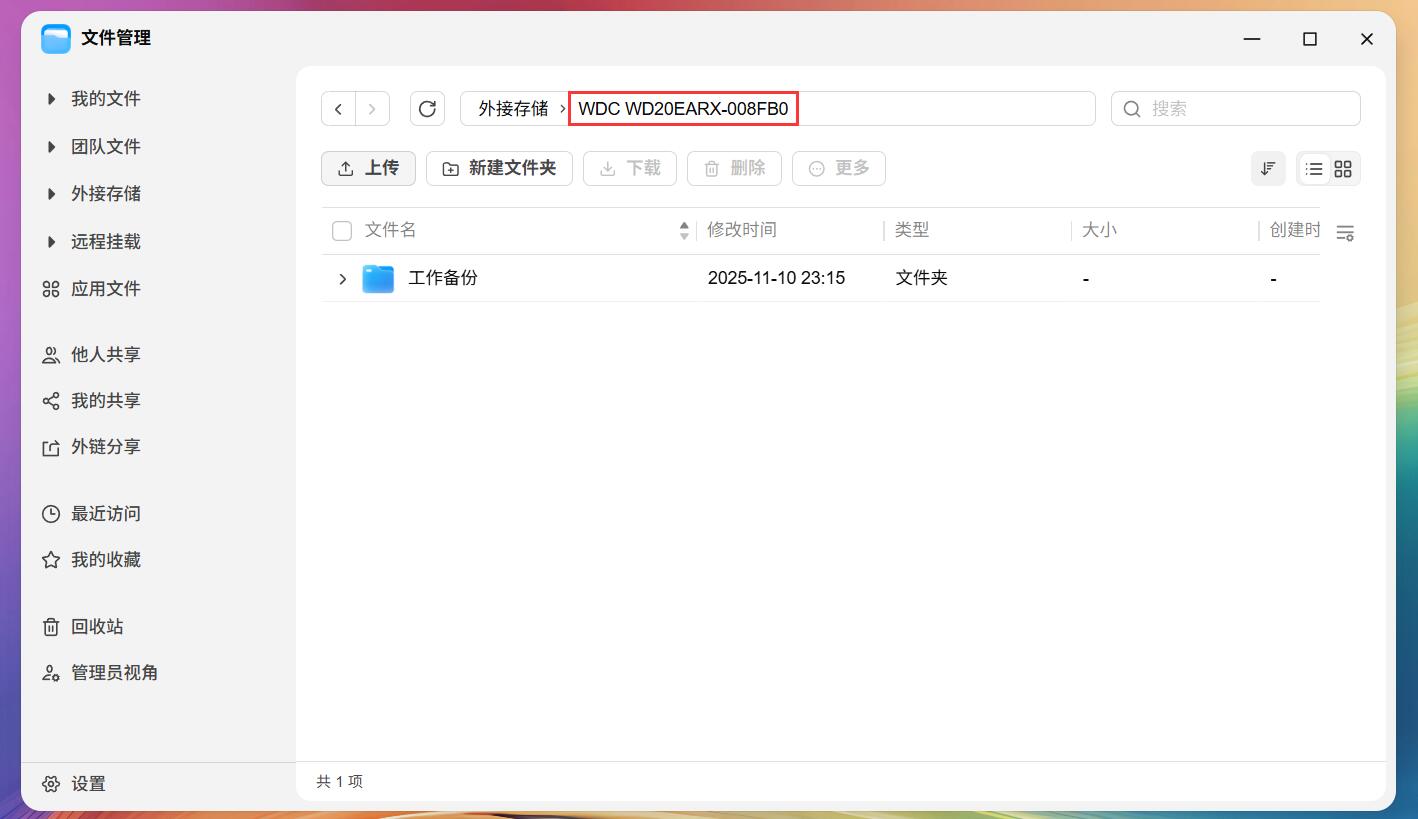1418x819 pixels.
Task: Expand the 外接存储 tree arrow
Action: point(51,194)
